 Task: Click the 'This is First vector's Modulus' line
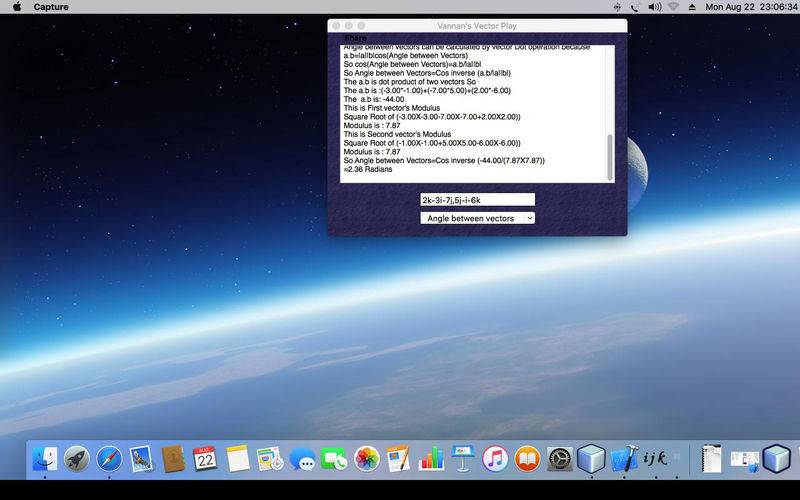[392, 108]
